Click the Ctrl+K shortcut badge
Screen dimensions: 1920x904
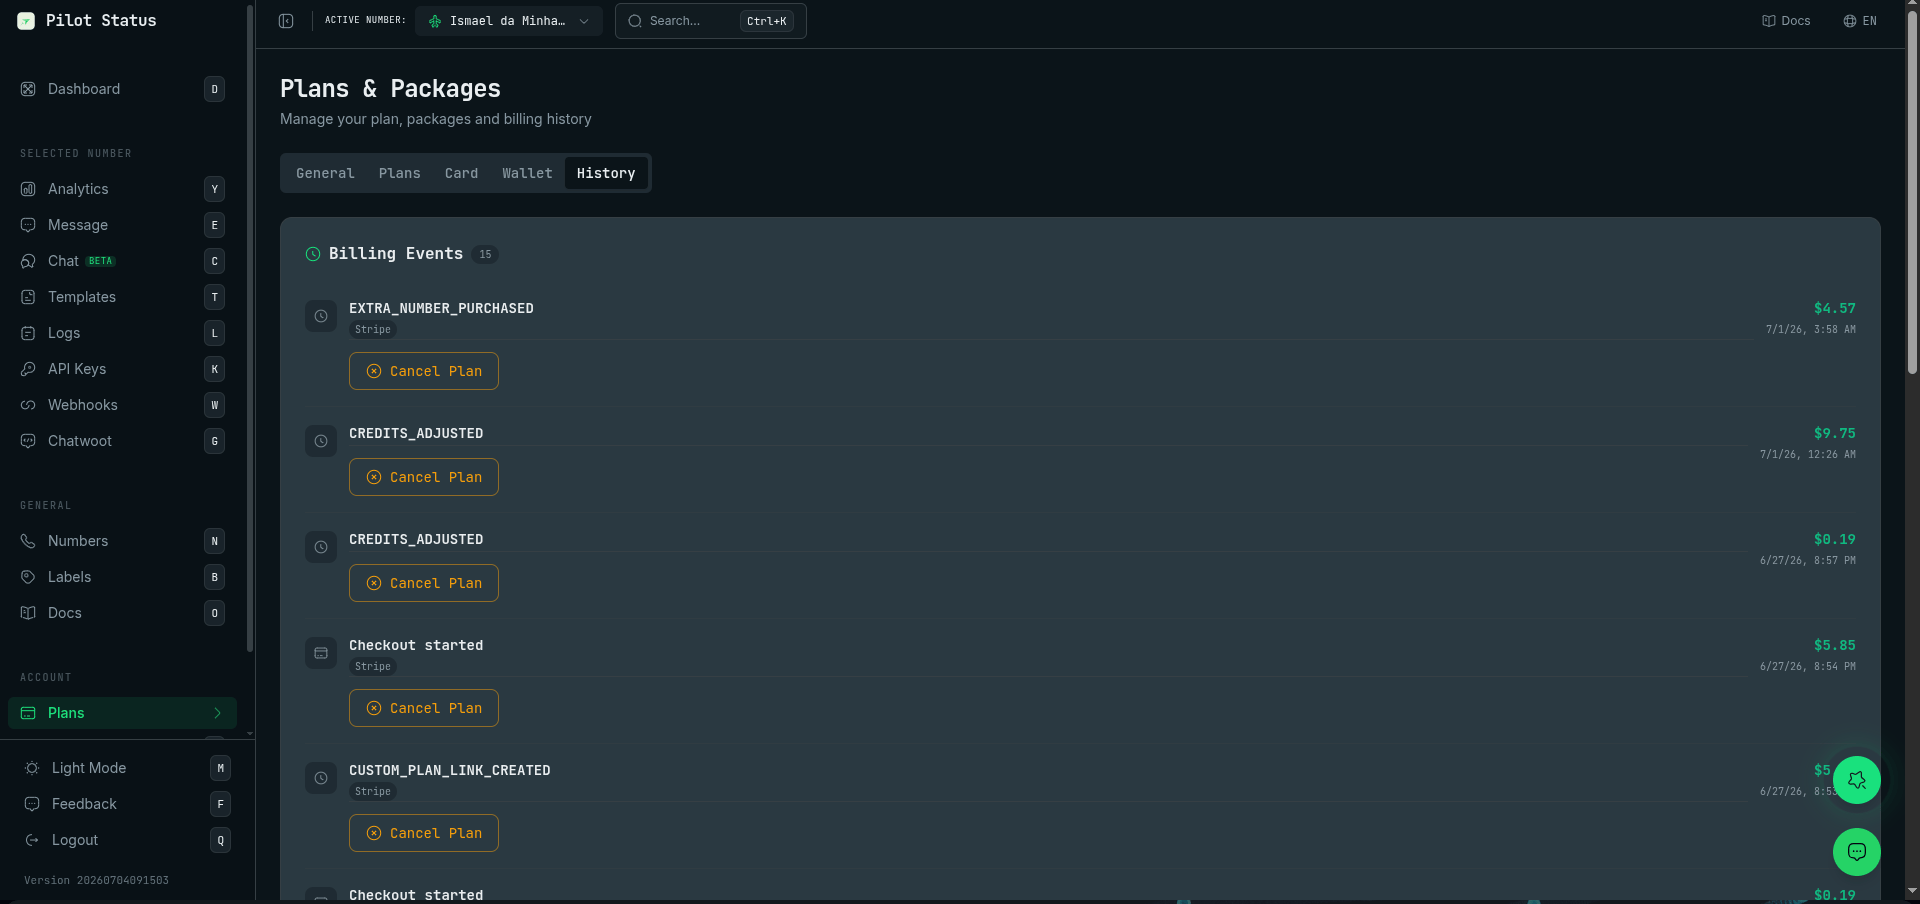click(x=767, y=21)
